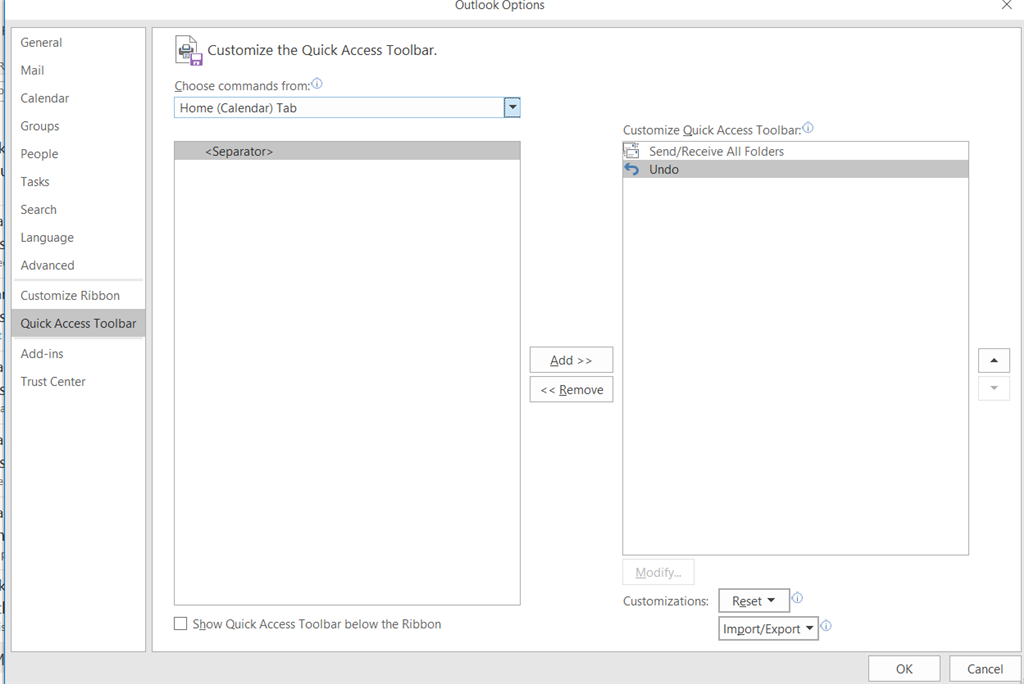Click the info icon next to Reset

[x=797, y=597]
